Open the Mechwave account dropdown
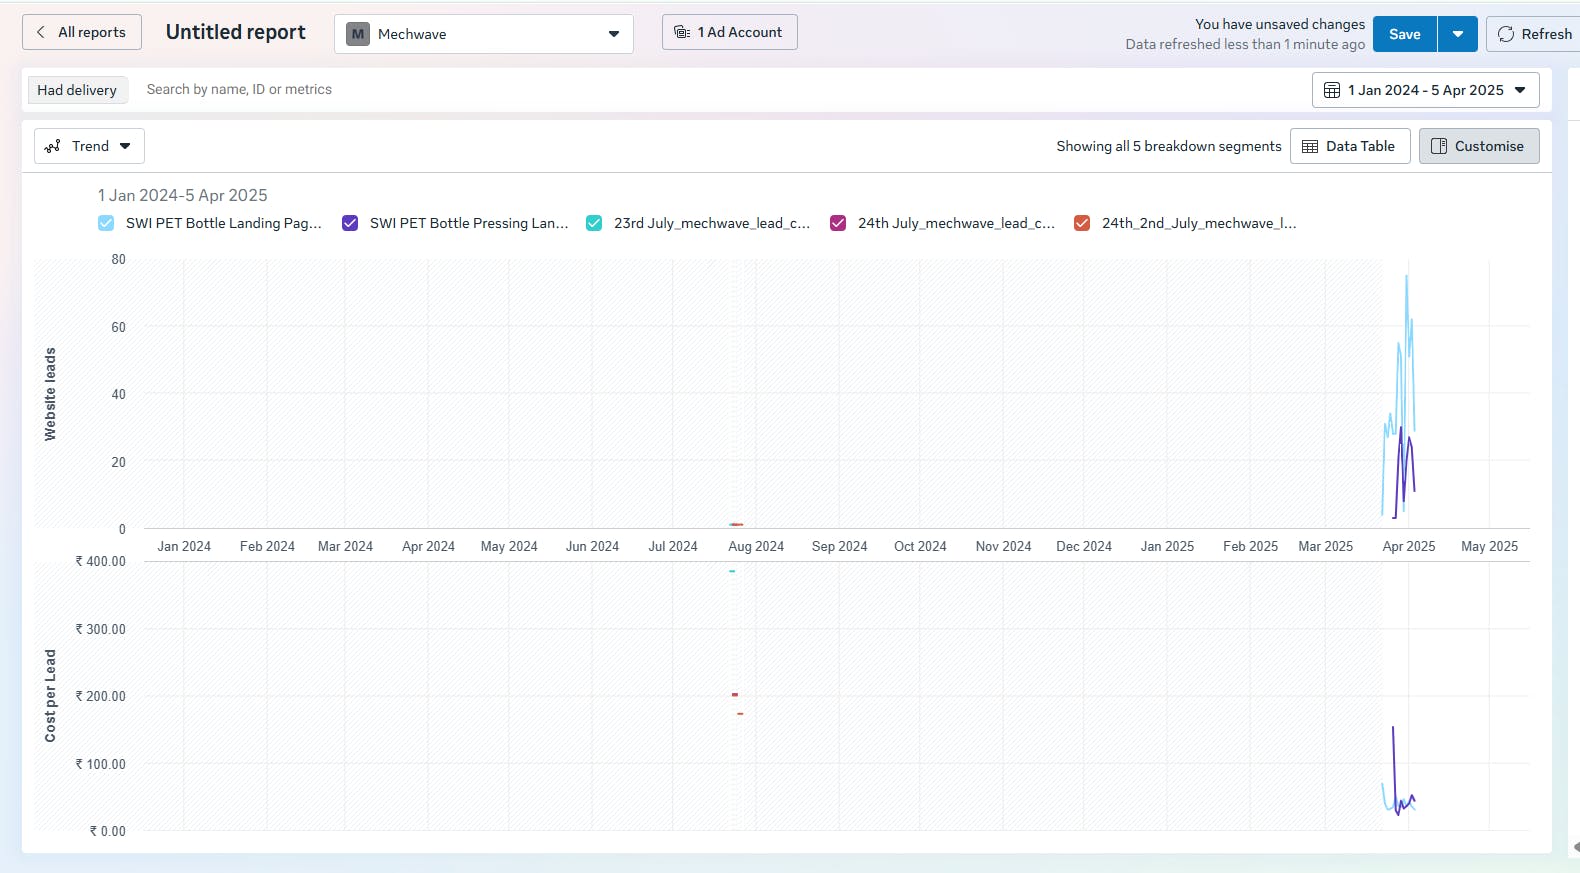Screen dimensions: 1580x873 tap(613, 34)
